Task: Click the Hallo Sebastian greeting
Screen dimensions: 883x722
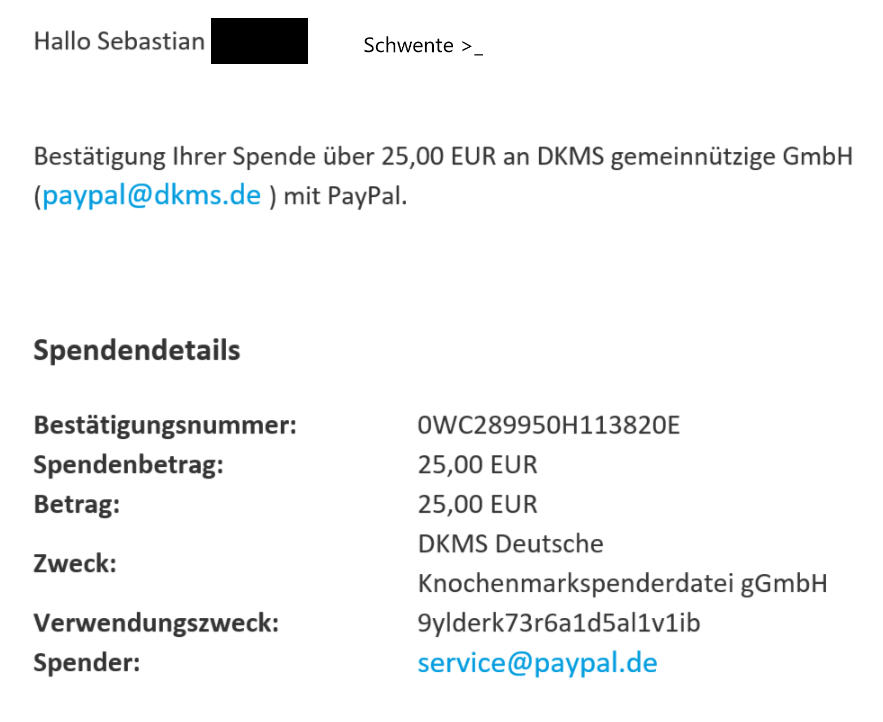Action: (x=119, y=41)
